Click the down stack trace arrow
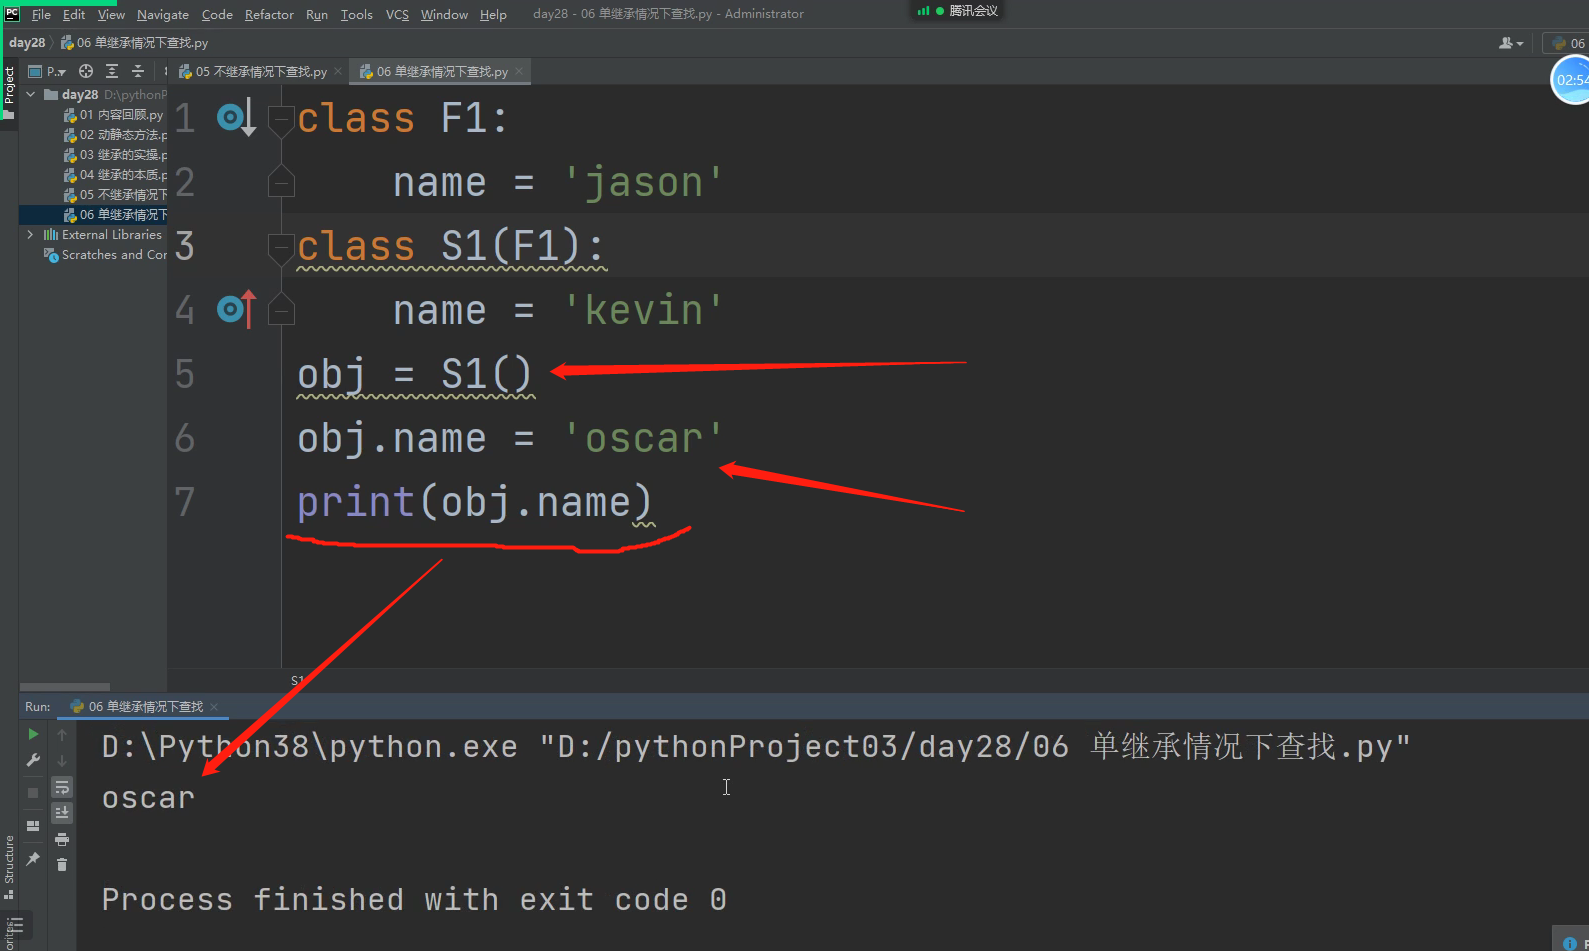This screenshot has width=1589, height=951. [62, 761]
